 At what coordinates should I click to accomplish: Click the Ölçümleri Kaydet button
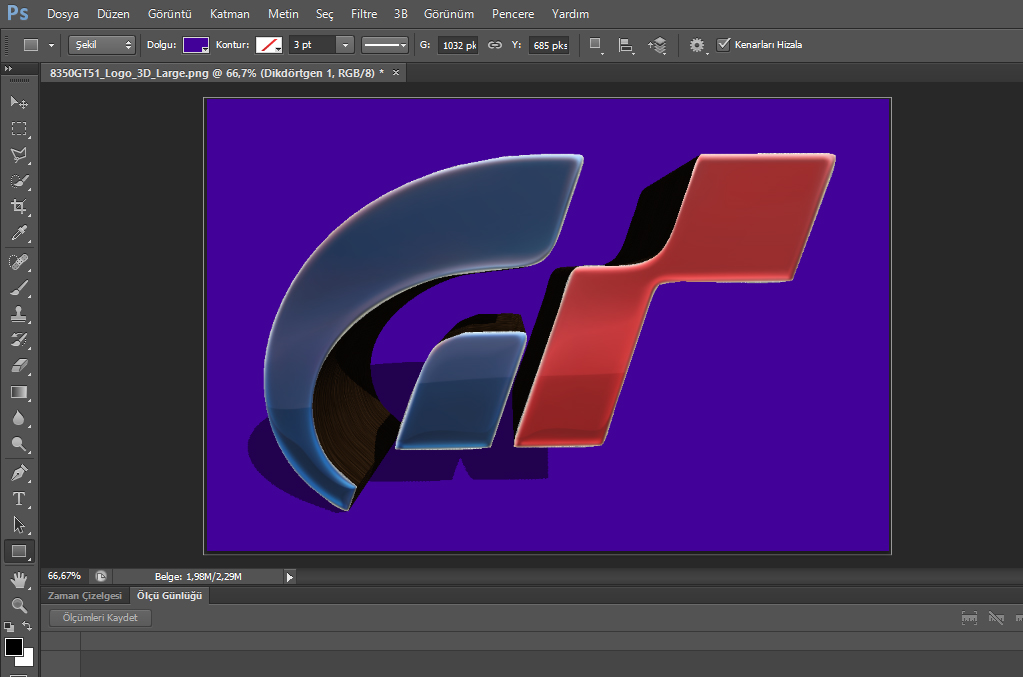point(100,617)
